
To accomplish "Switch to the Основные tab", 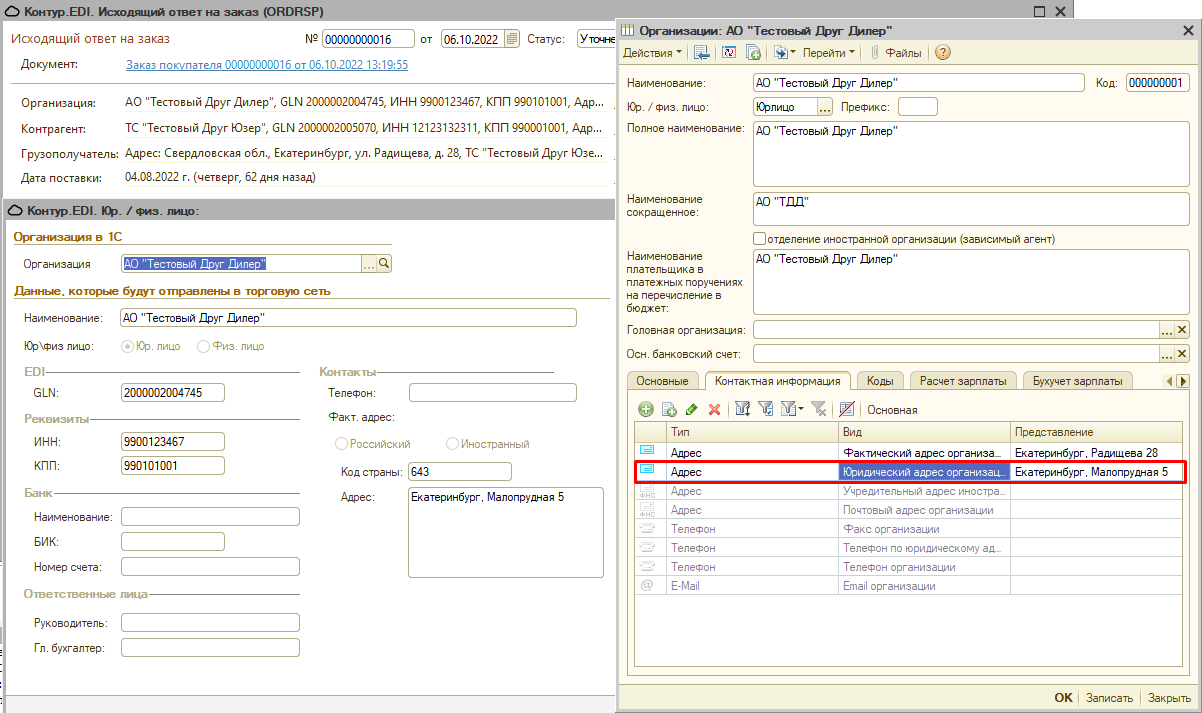I will tap(661, 381).
